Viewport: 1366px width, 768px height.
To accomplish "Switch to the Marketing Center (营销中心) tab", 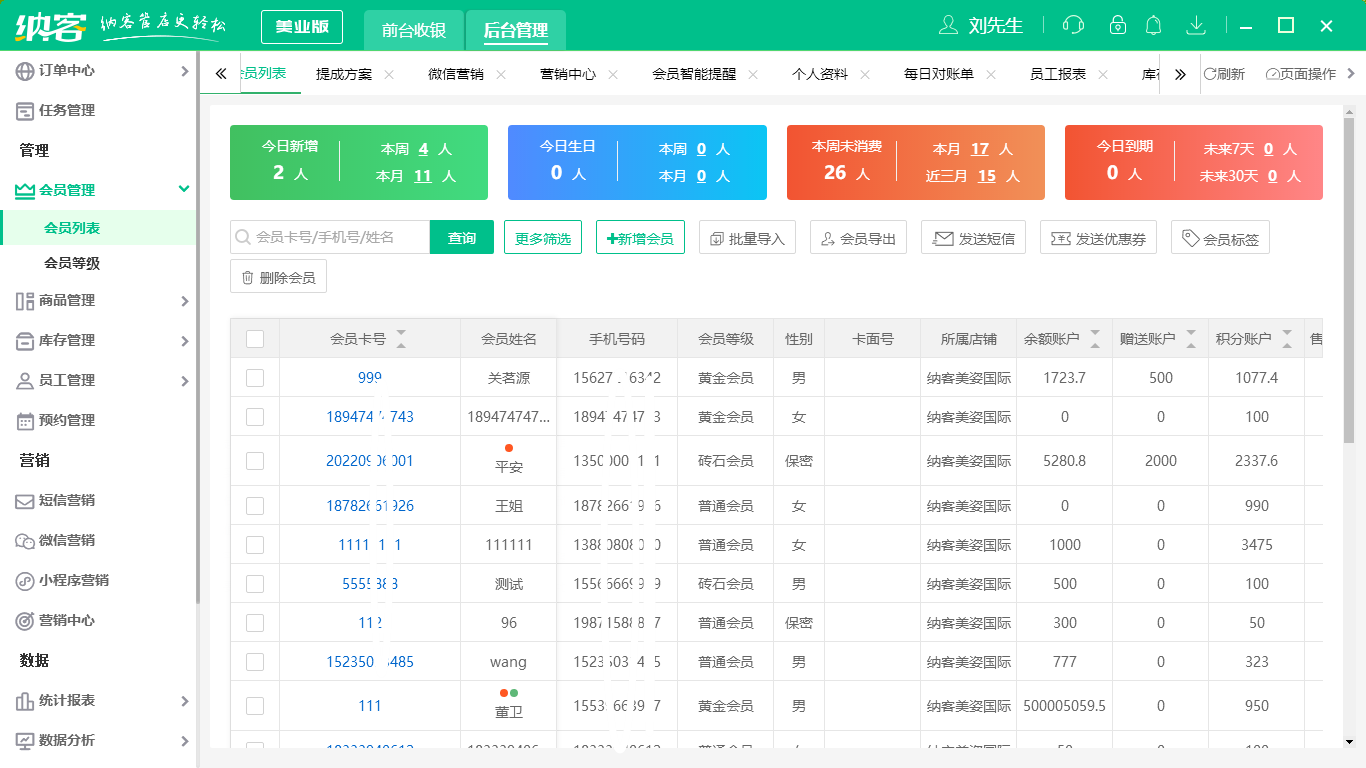I will (567, 74).
